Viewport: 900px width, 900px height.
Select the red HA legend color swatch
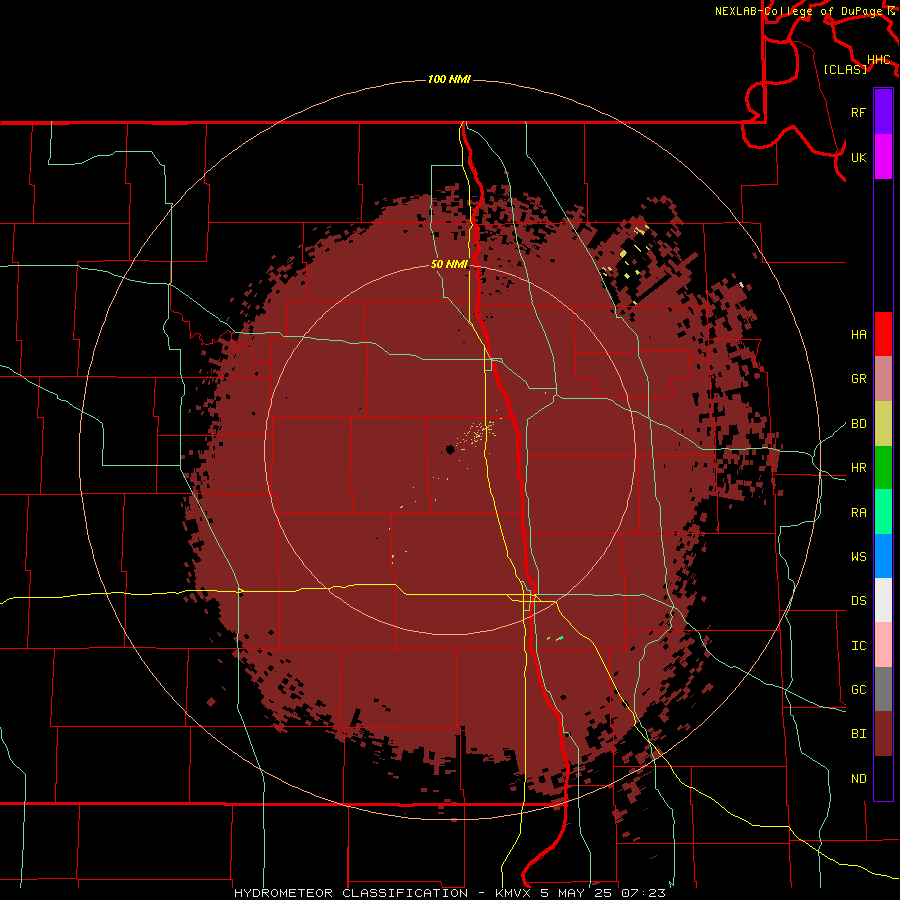coord(883,334)
